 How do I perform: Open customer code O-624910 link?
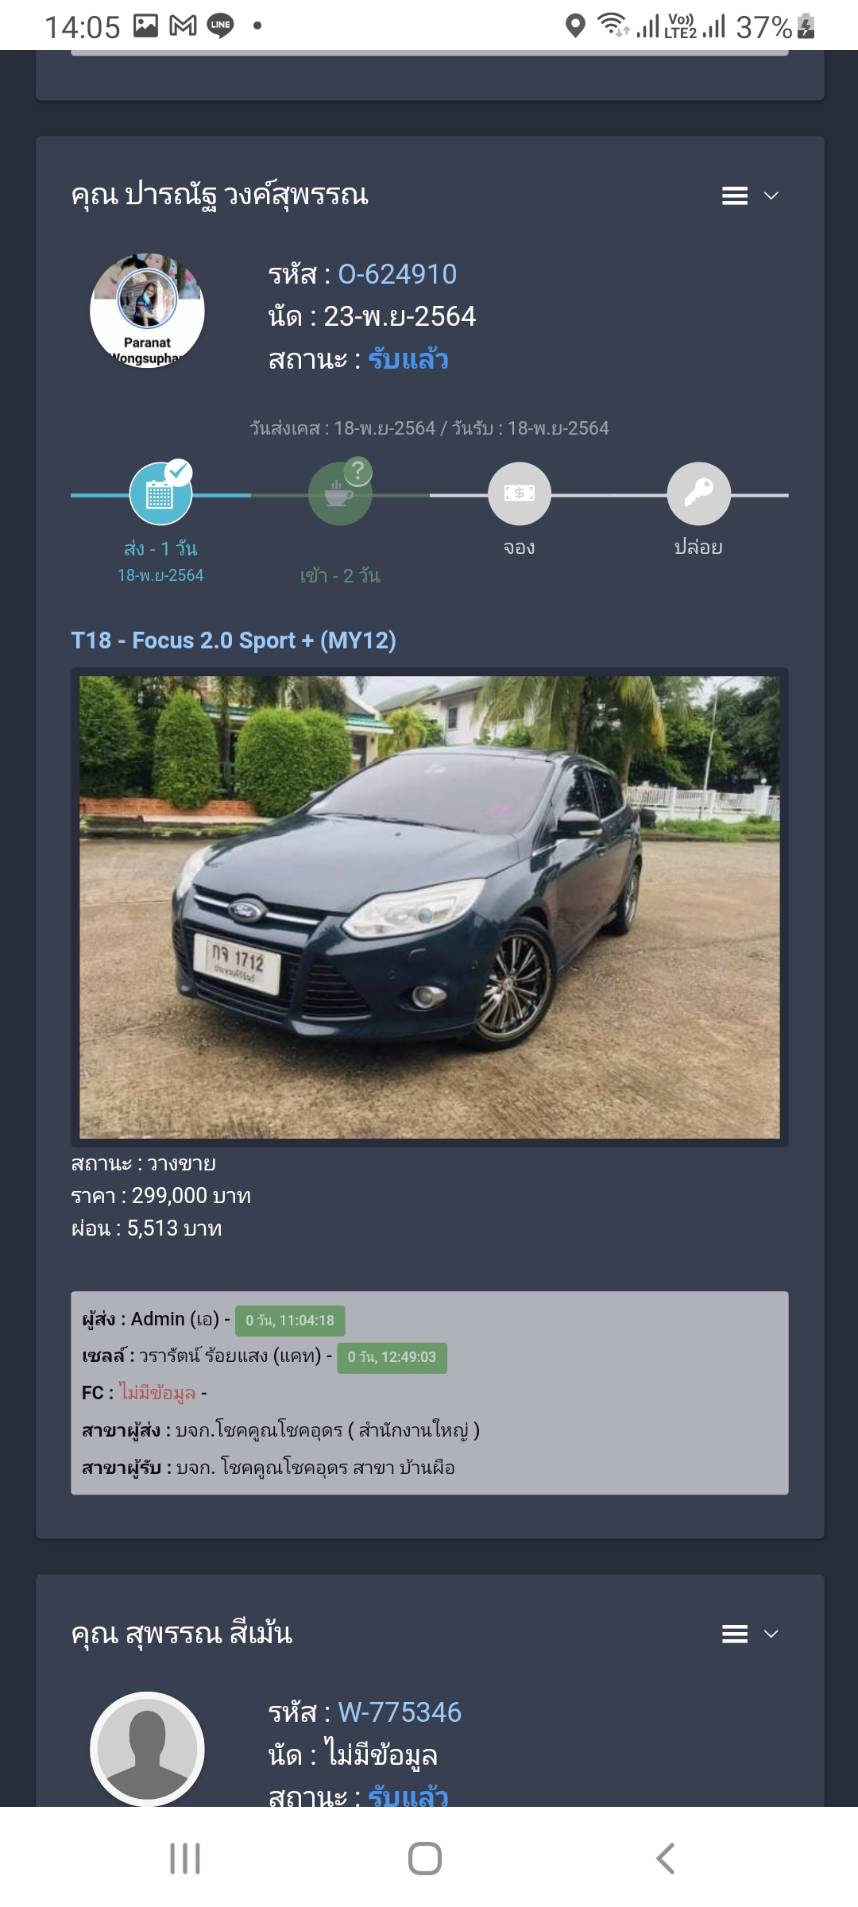[x=397, y=274]
